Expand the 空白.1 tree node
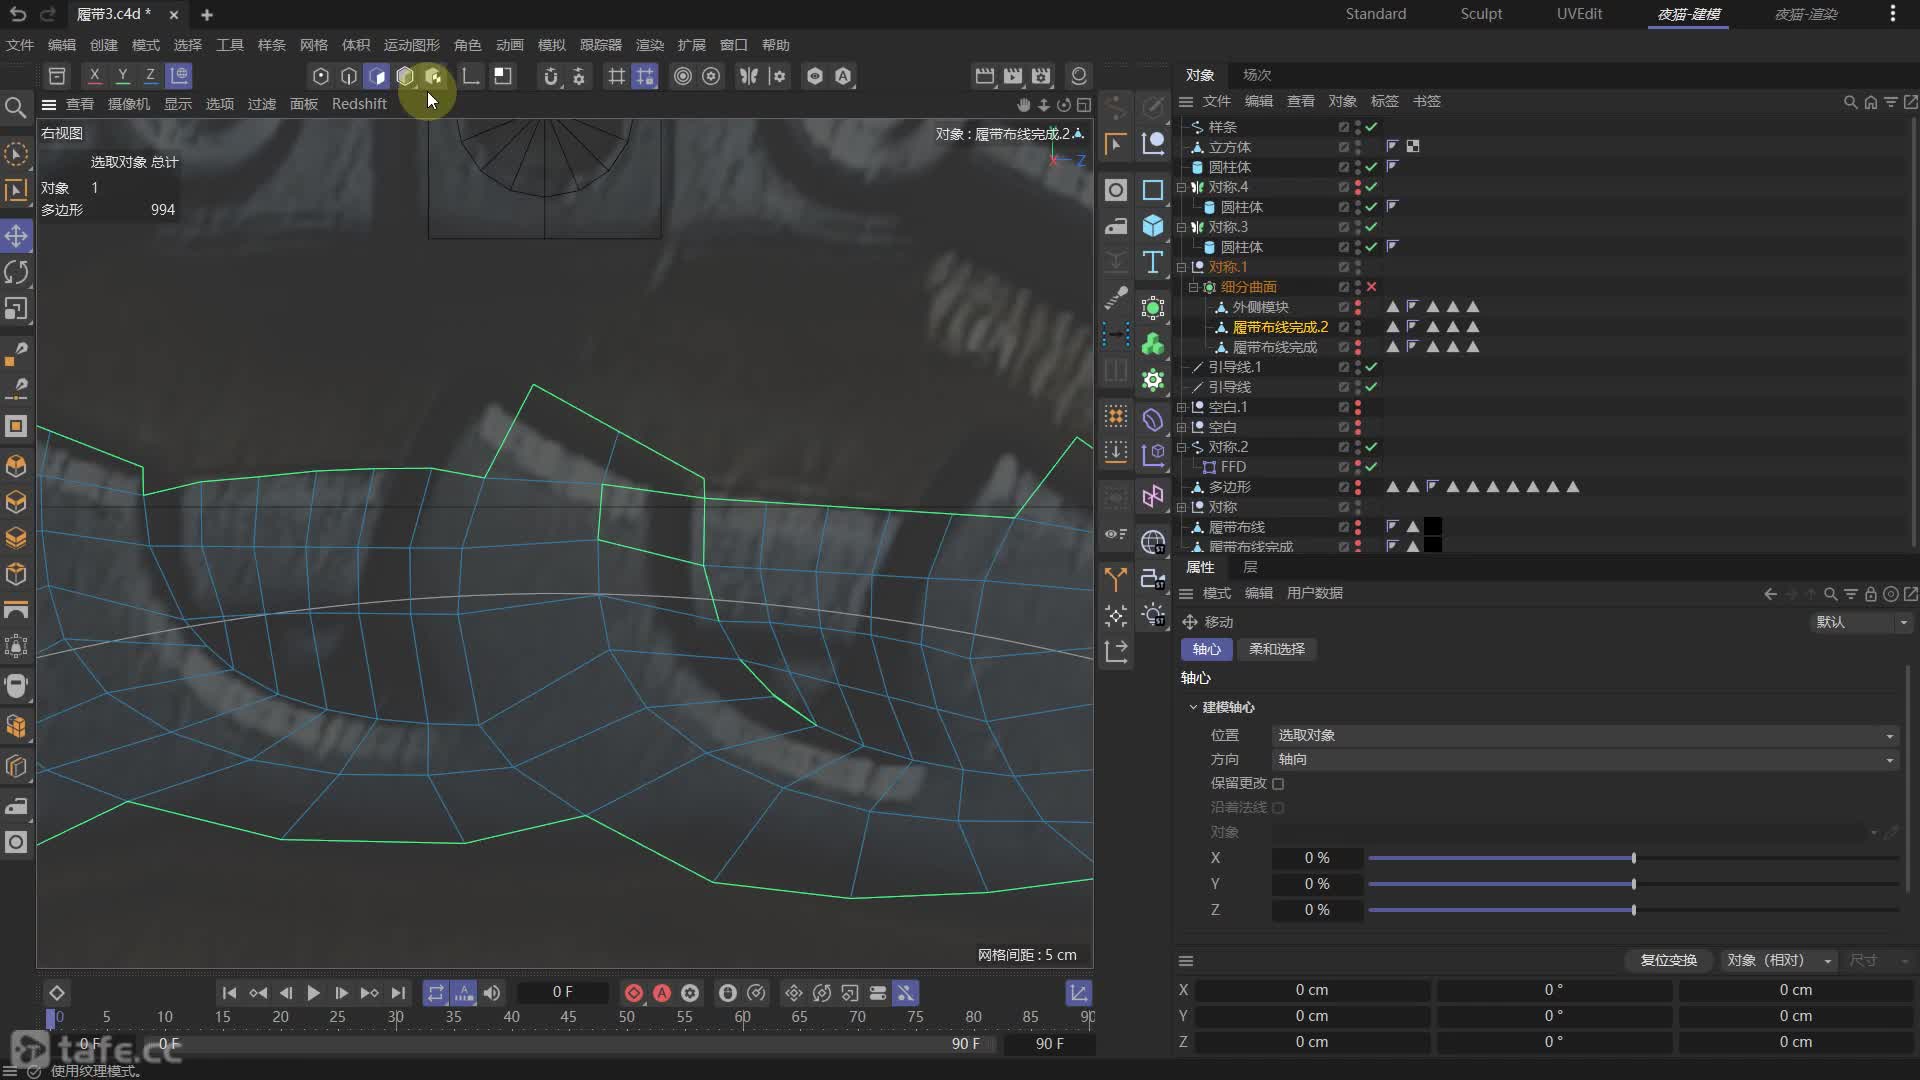The height and width of the screenshot is (1080, 1920). [x=1182, y=407]
